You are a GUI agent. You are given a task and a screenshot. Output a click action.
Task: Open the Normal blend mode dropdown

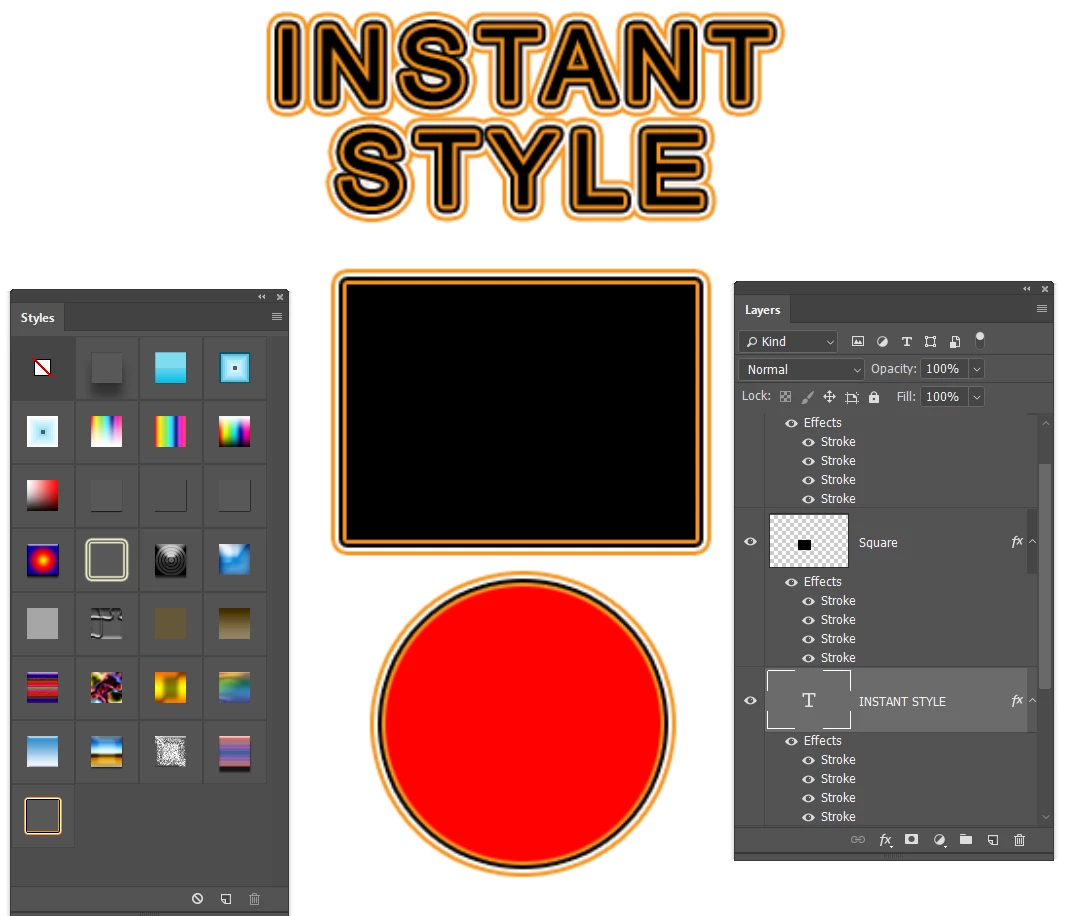(x=802, y=369)
